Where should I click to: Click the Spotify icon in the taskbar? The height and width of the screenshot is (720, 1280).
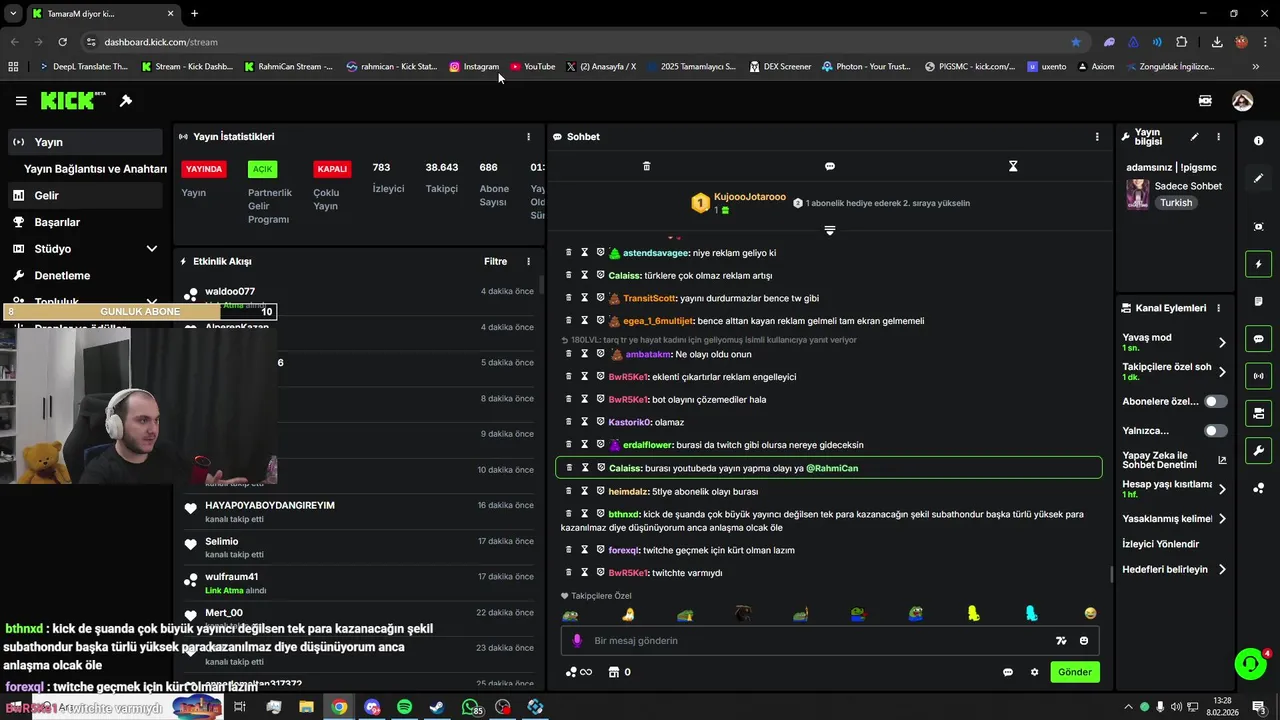(404, 707)
